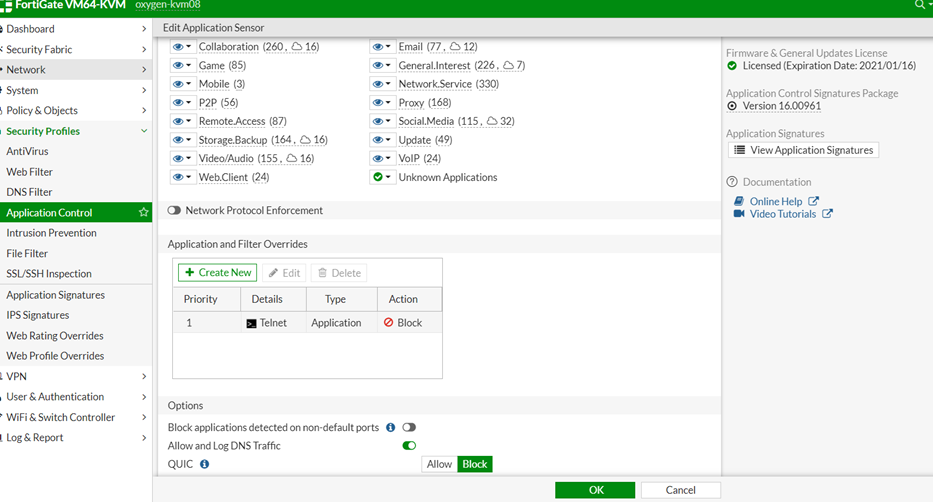Screen dimensions: 933x502
Task: Open the Online Help link
Action: coord(776,201)
